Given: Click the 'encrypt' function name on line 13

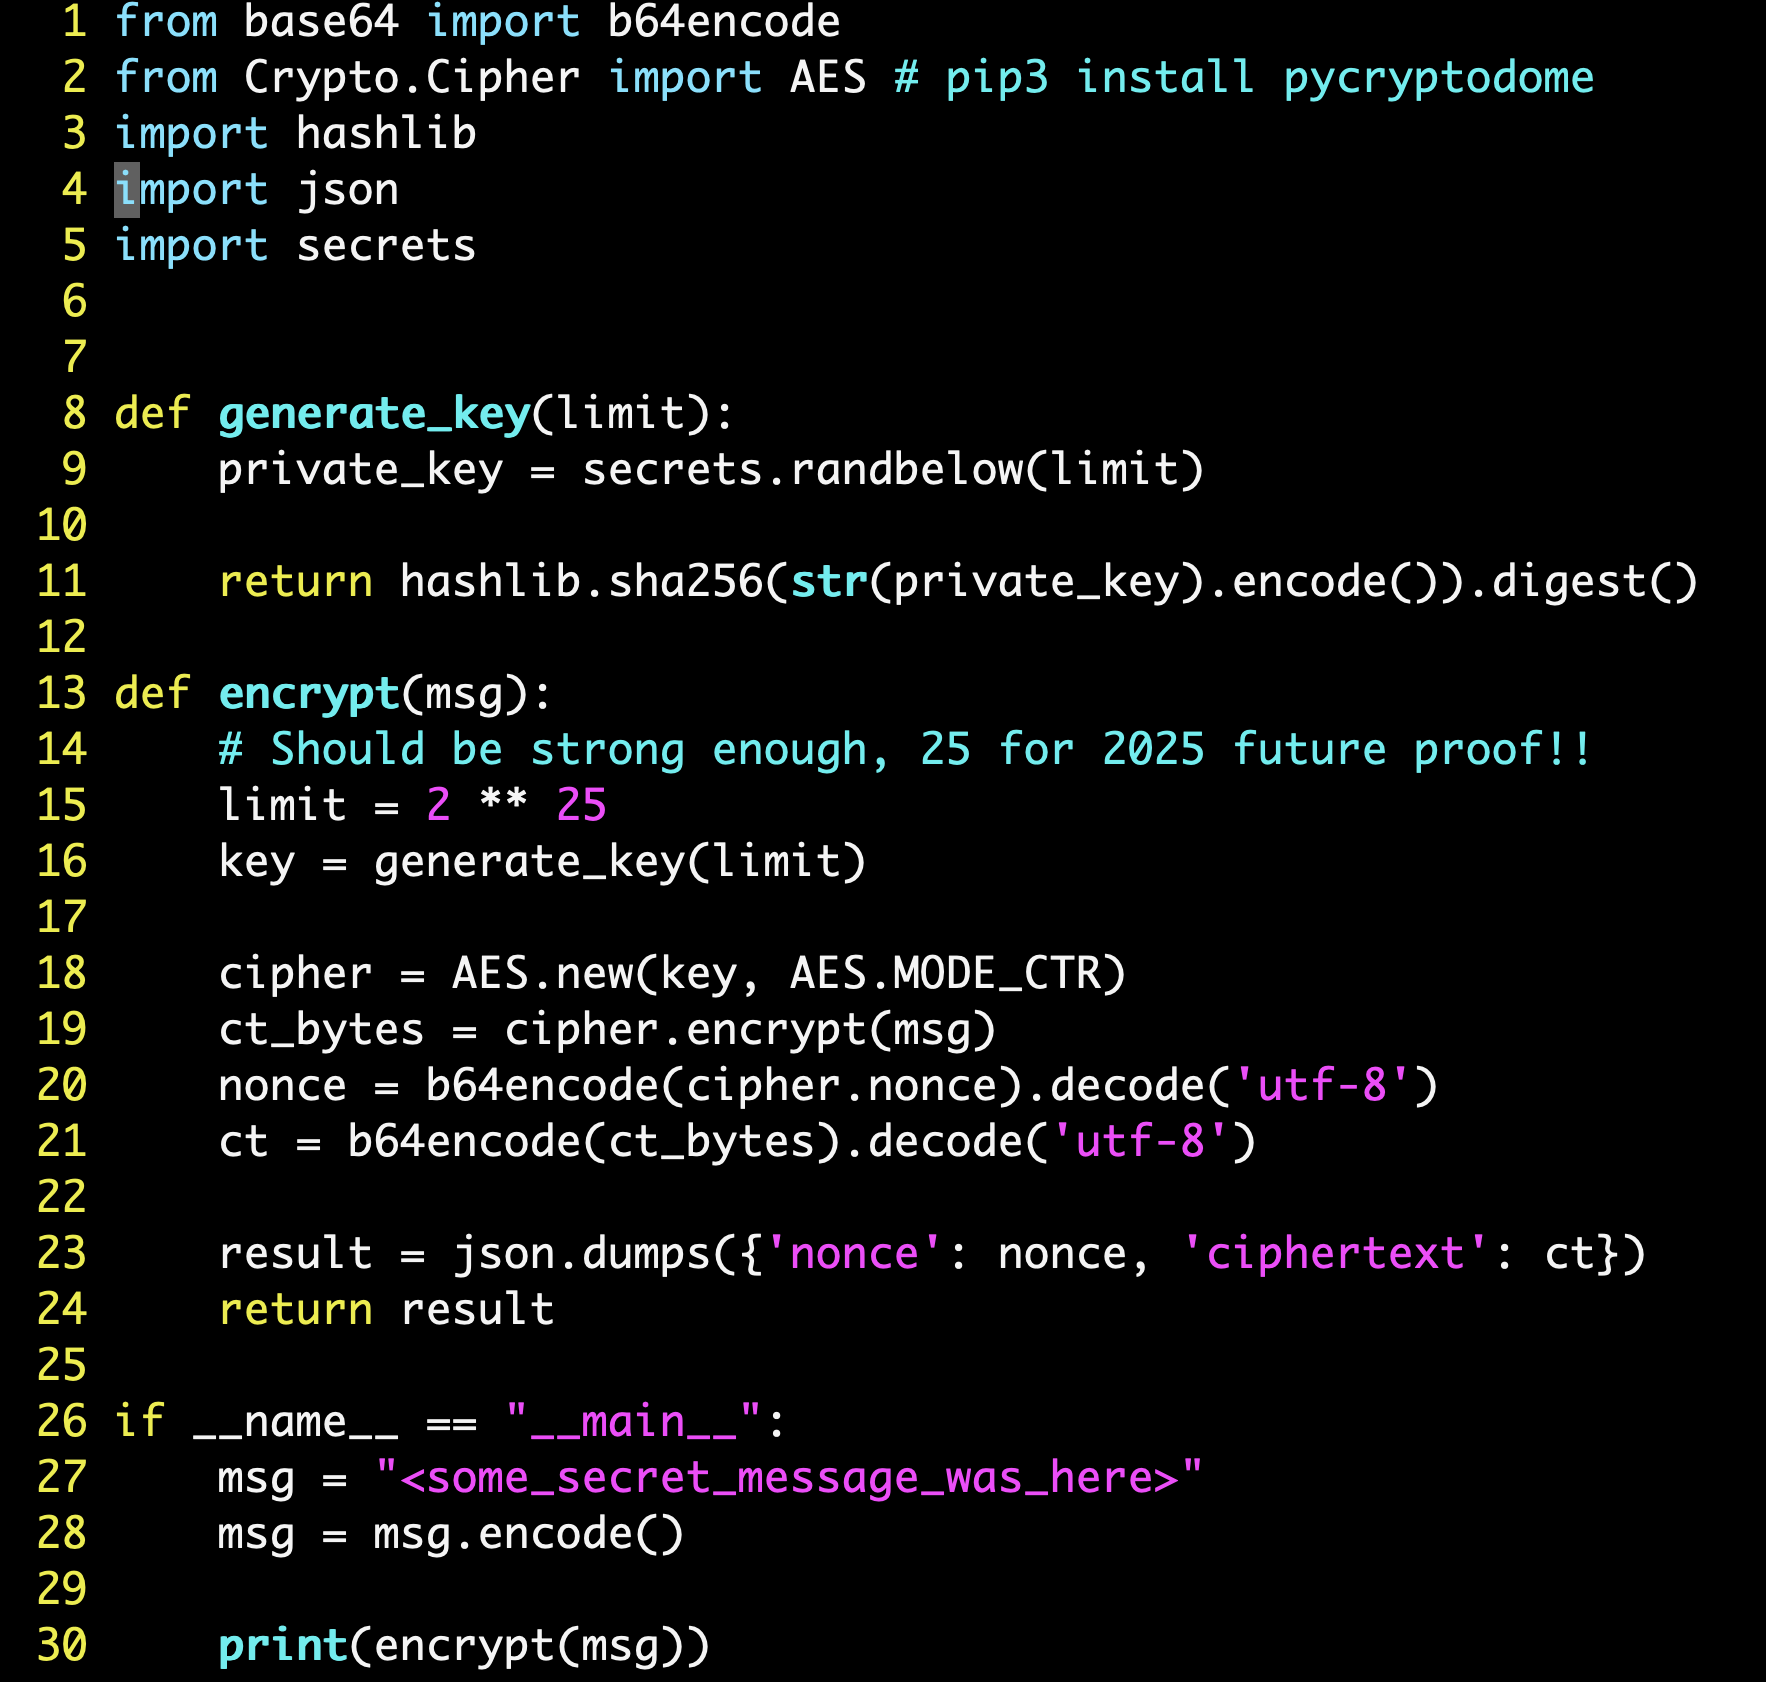Looking at the screenshot, I should coord(309,694).
